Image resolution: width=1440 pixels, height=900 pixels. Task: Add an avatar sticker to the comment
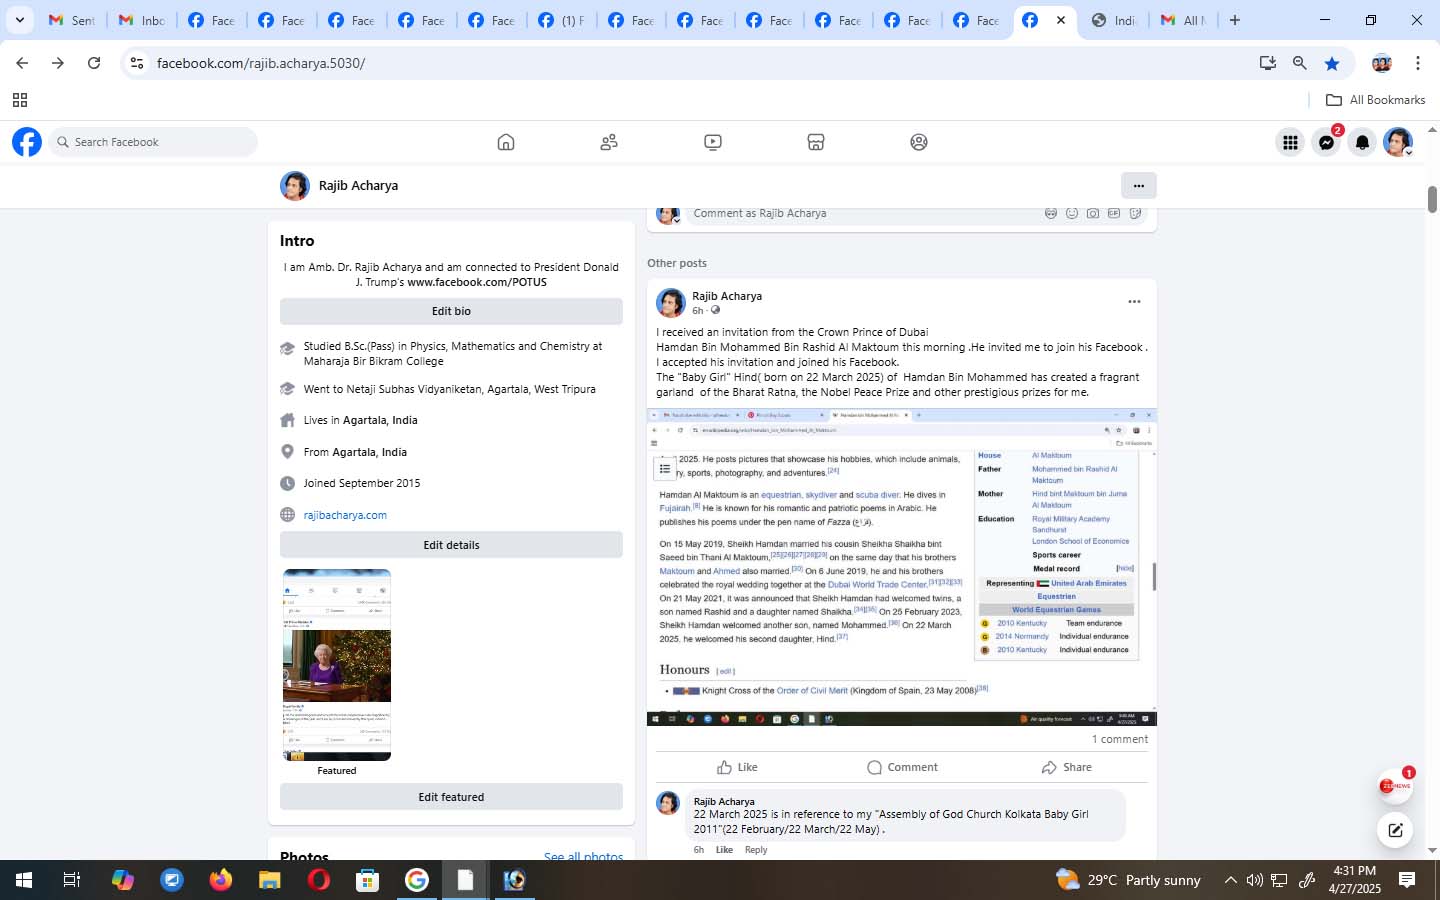(1051, 213)
